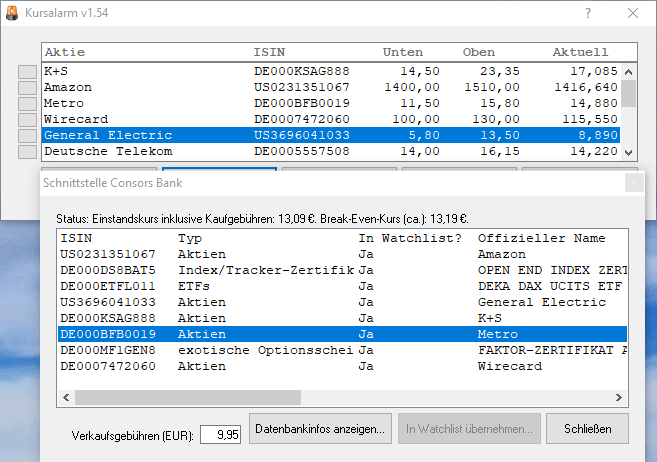Click the In Watchlist übernehmen... button
This screenshot has width=657, height=462.
(469, 429)
